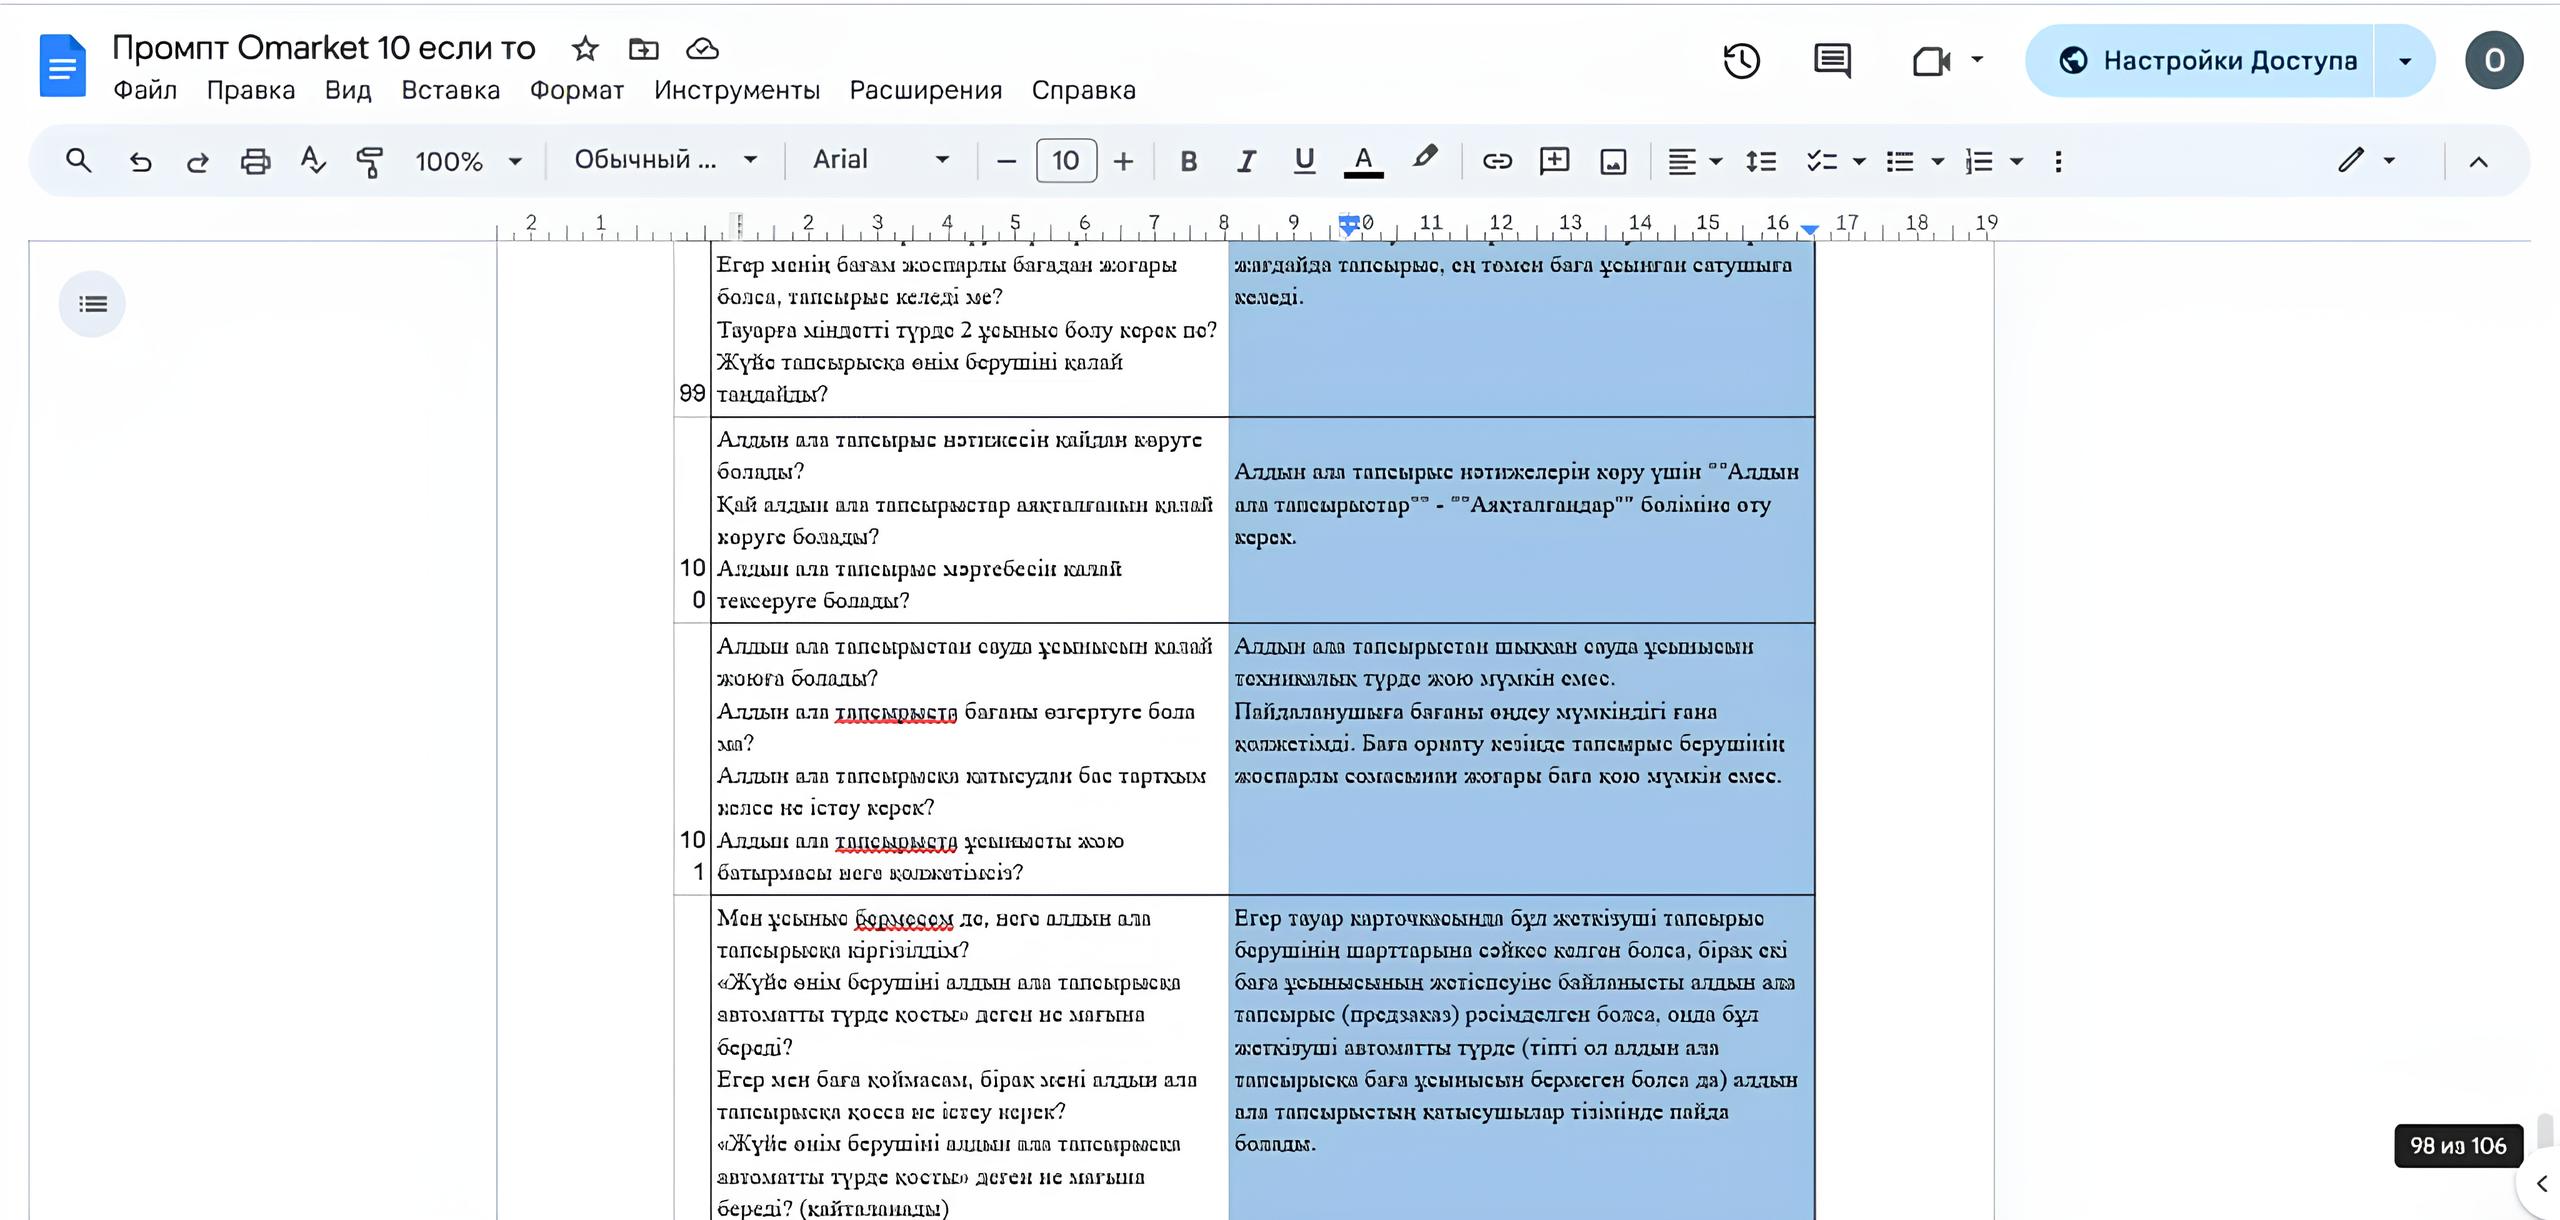The image size is (2560, 1220).
Task: Open the Справка menu
Action: 1084,90
